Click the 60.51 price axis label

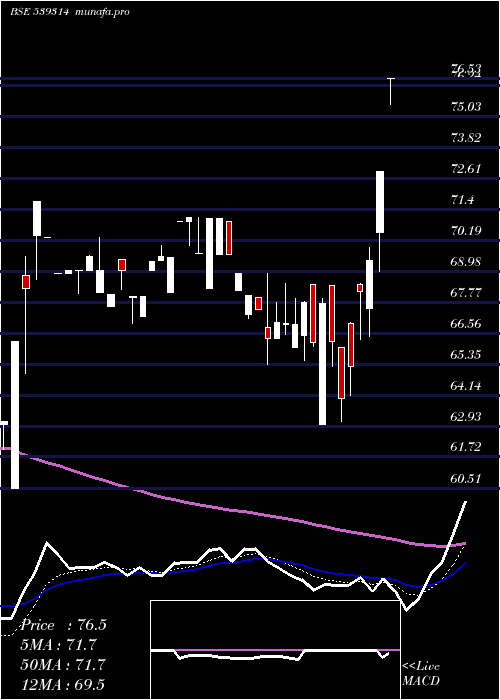click(466, 479)
